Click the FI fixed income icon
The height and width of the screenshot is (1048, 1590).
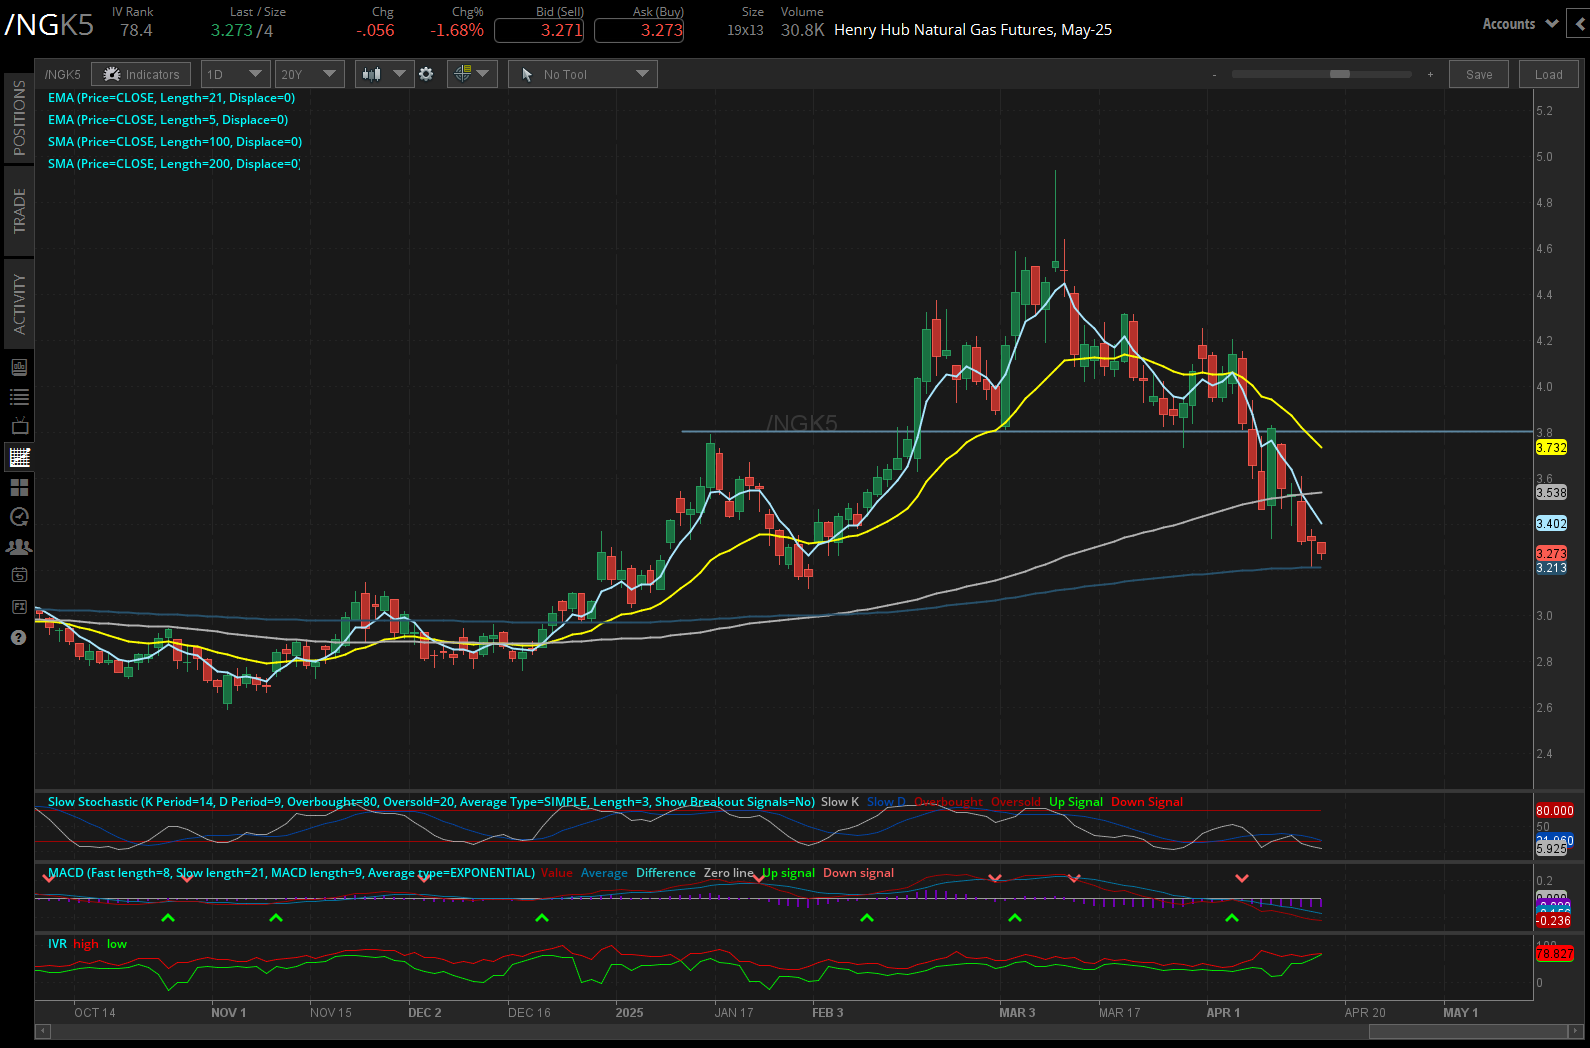pos(19,607)
